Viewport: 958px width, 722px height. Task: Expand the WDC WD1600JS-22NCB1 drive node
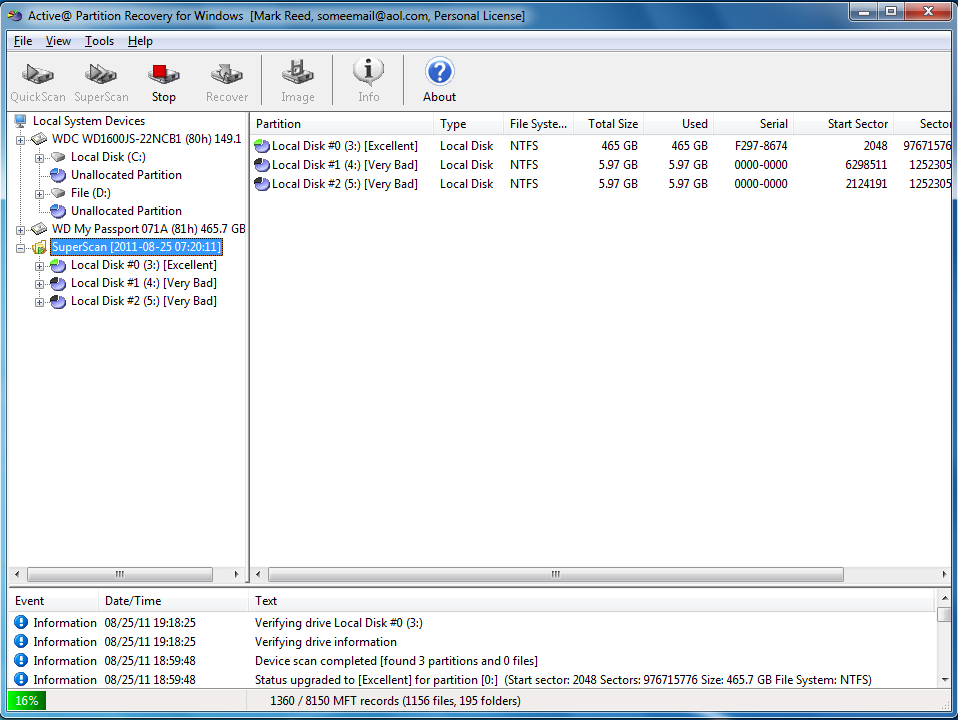[20, 140]
